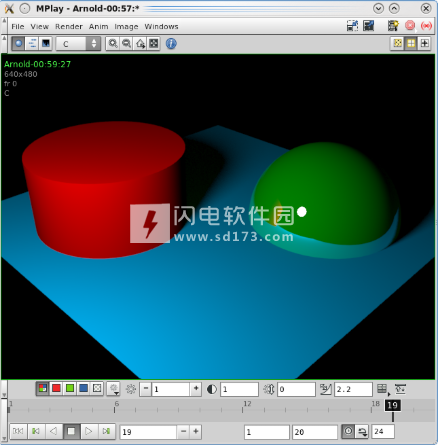The width and height of the screenshot is (440, 446).
Task: Click the adaptive gamma icon
Action: pyautogui.click(x=325, y=389)
